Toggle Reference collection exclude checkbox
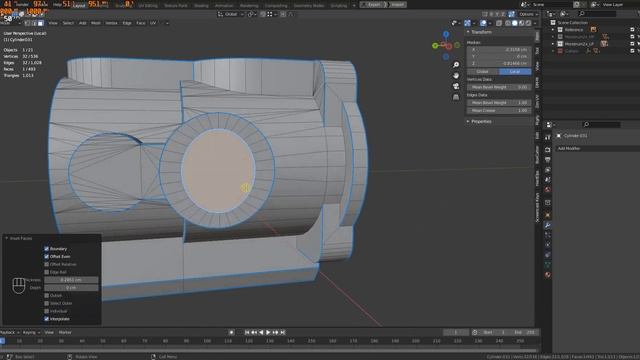This screenshot has height=360, width=640. click(x=632, y=30)
